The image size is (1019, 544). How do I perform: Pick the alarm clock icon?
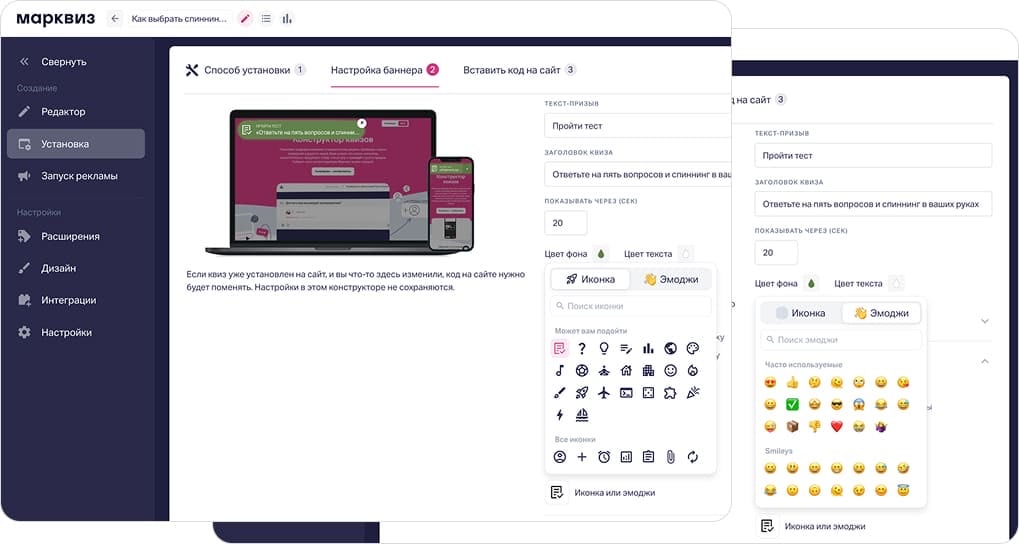pos(604,457)
